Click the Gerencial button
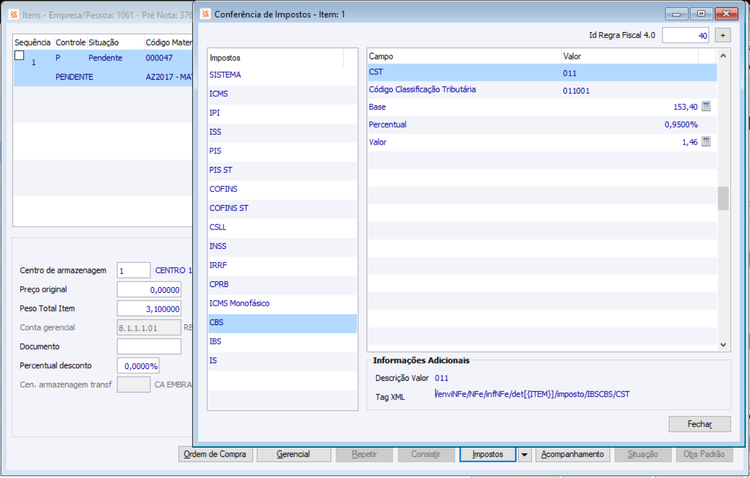Screen dimensions: 750x478 pyautogui.click(x=293, y=454)
